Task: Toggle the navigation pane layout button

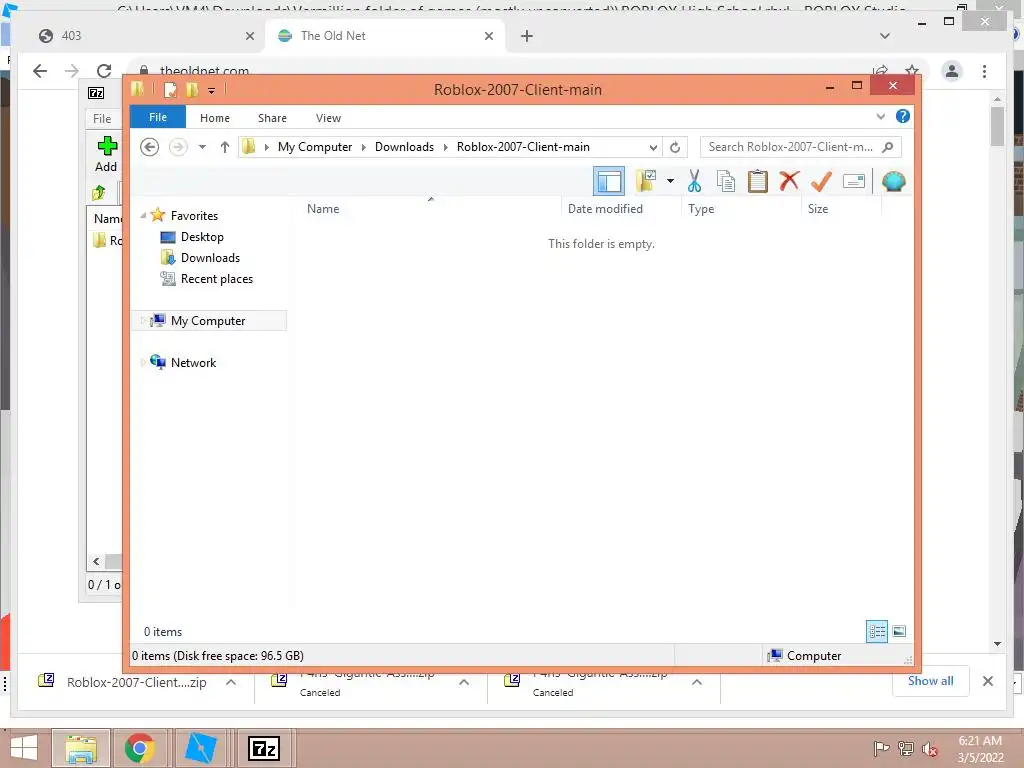Action: point(609,181)
